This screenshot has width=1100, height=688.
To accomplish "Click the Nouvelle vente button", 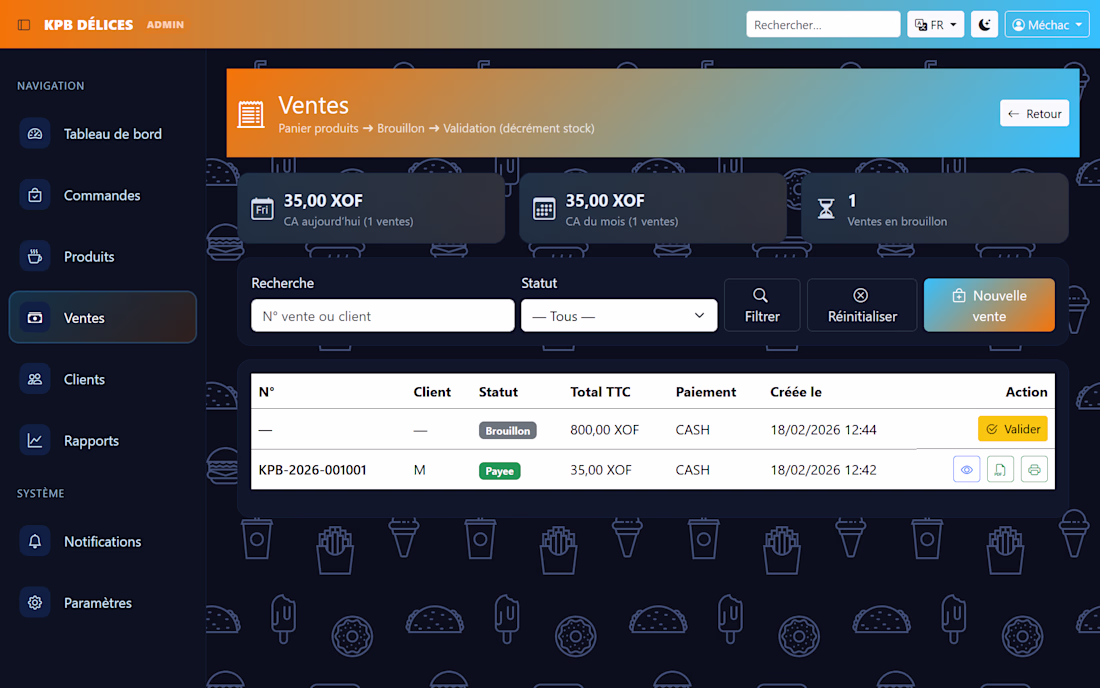I will click(x=988, y=305).
